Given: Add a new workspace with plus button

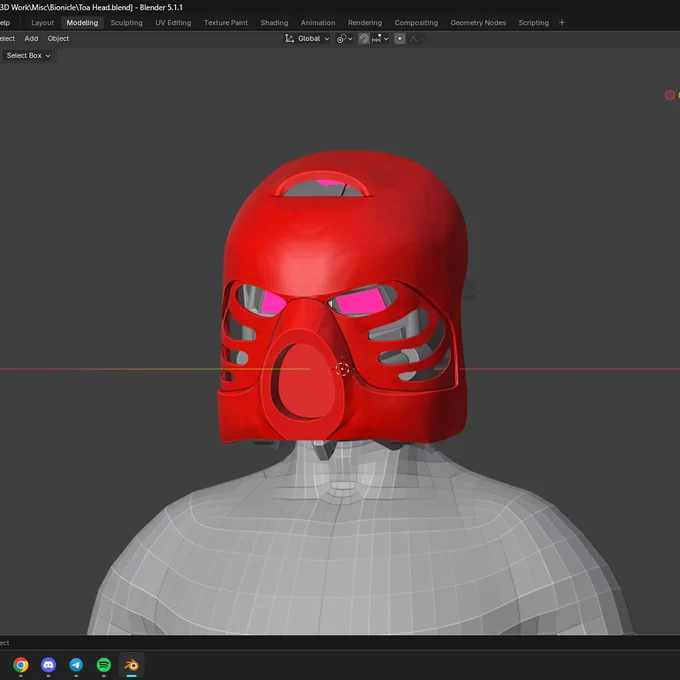Looking at the screenshot, I should pyautogui.click(x=562, y=23).
